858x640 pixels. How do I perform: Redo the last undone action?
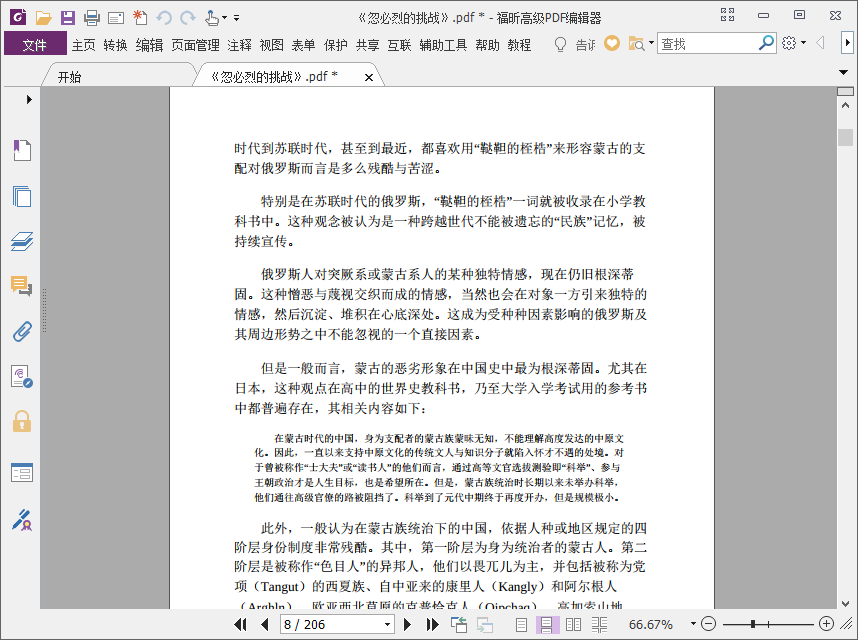click(188, 18)
